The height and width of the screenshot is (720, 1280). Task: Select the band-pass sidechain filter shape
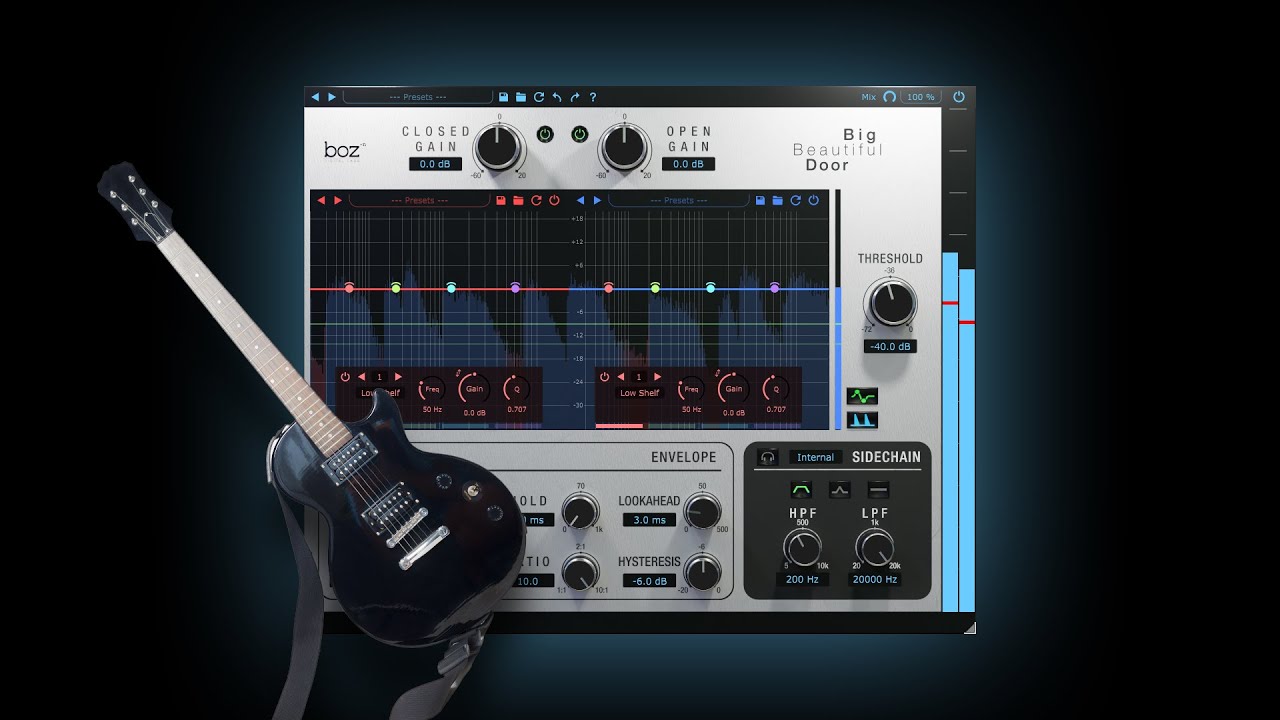(x=801, y=490)
